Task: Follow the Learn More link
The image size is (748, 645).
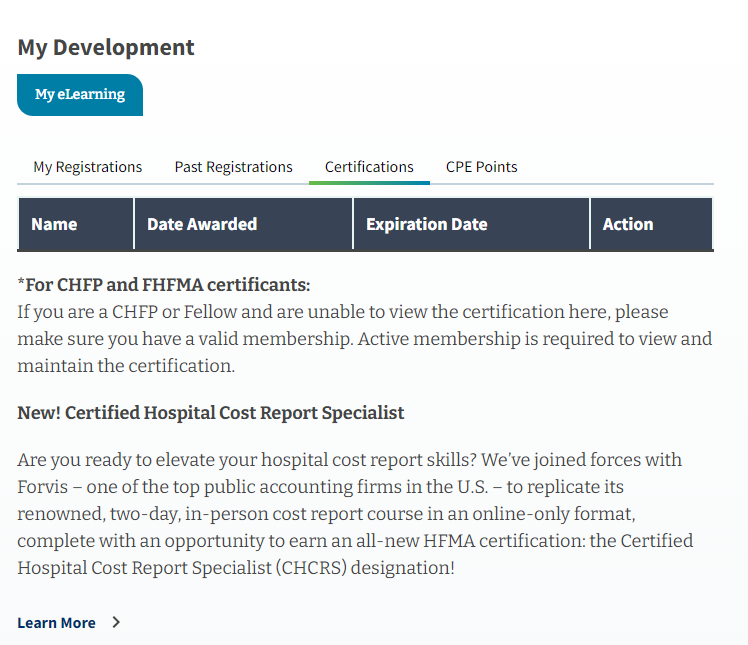Action: (57, 623)
